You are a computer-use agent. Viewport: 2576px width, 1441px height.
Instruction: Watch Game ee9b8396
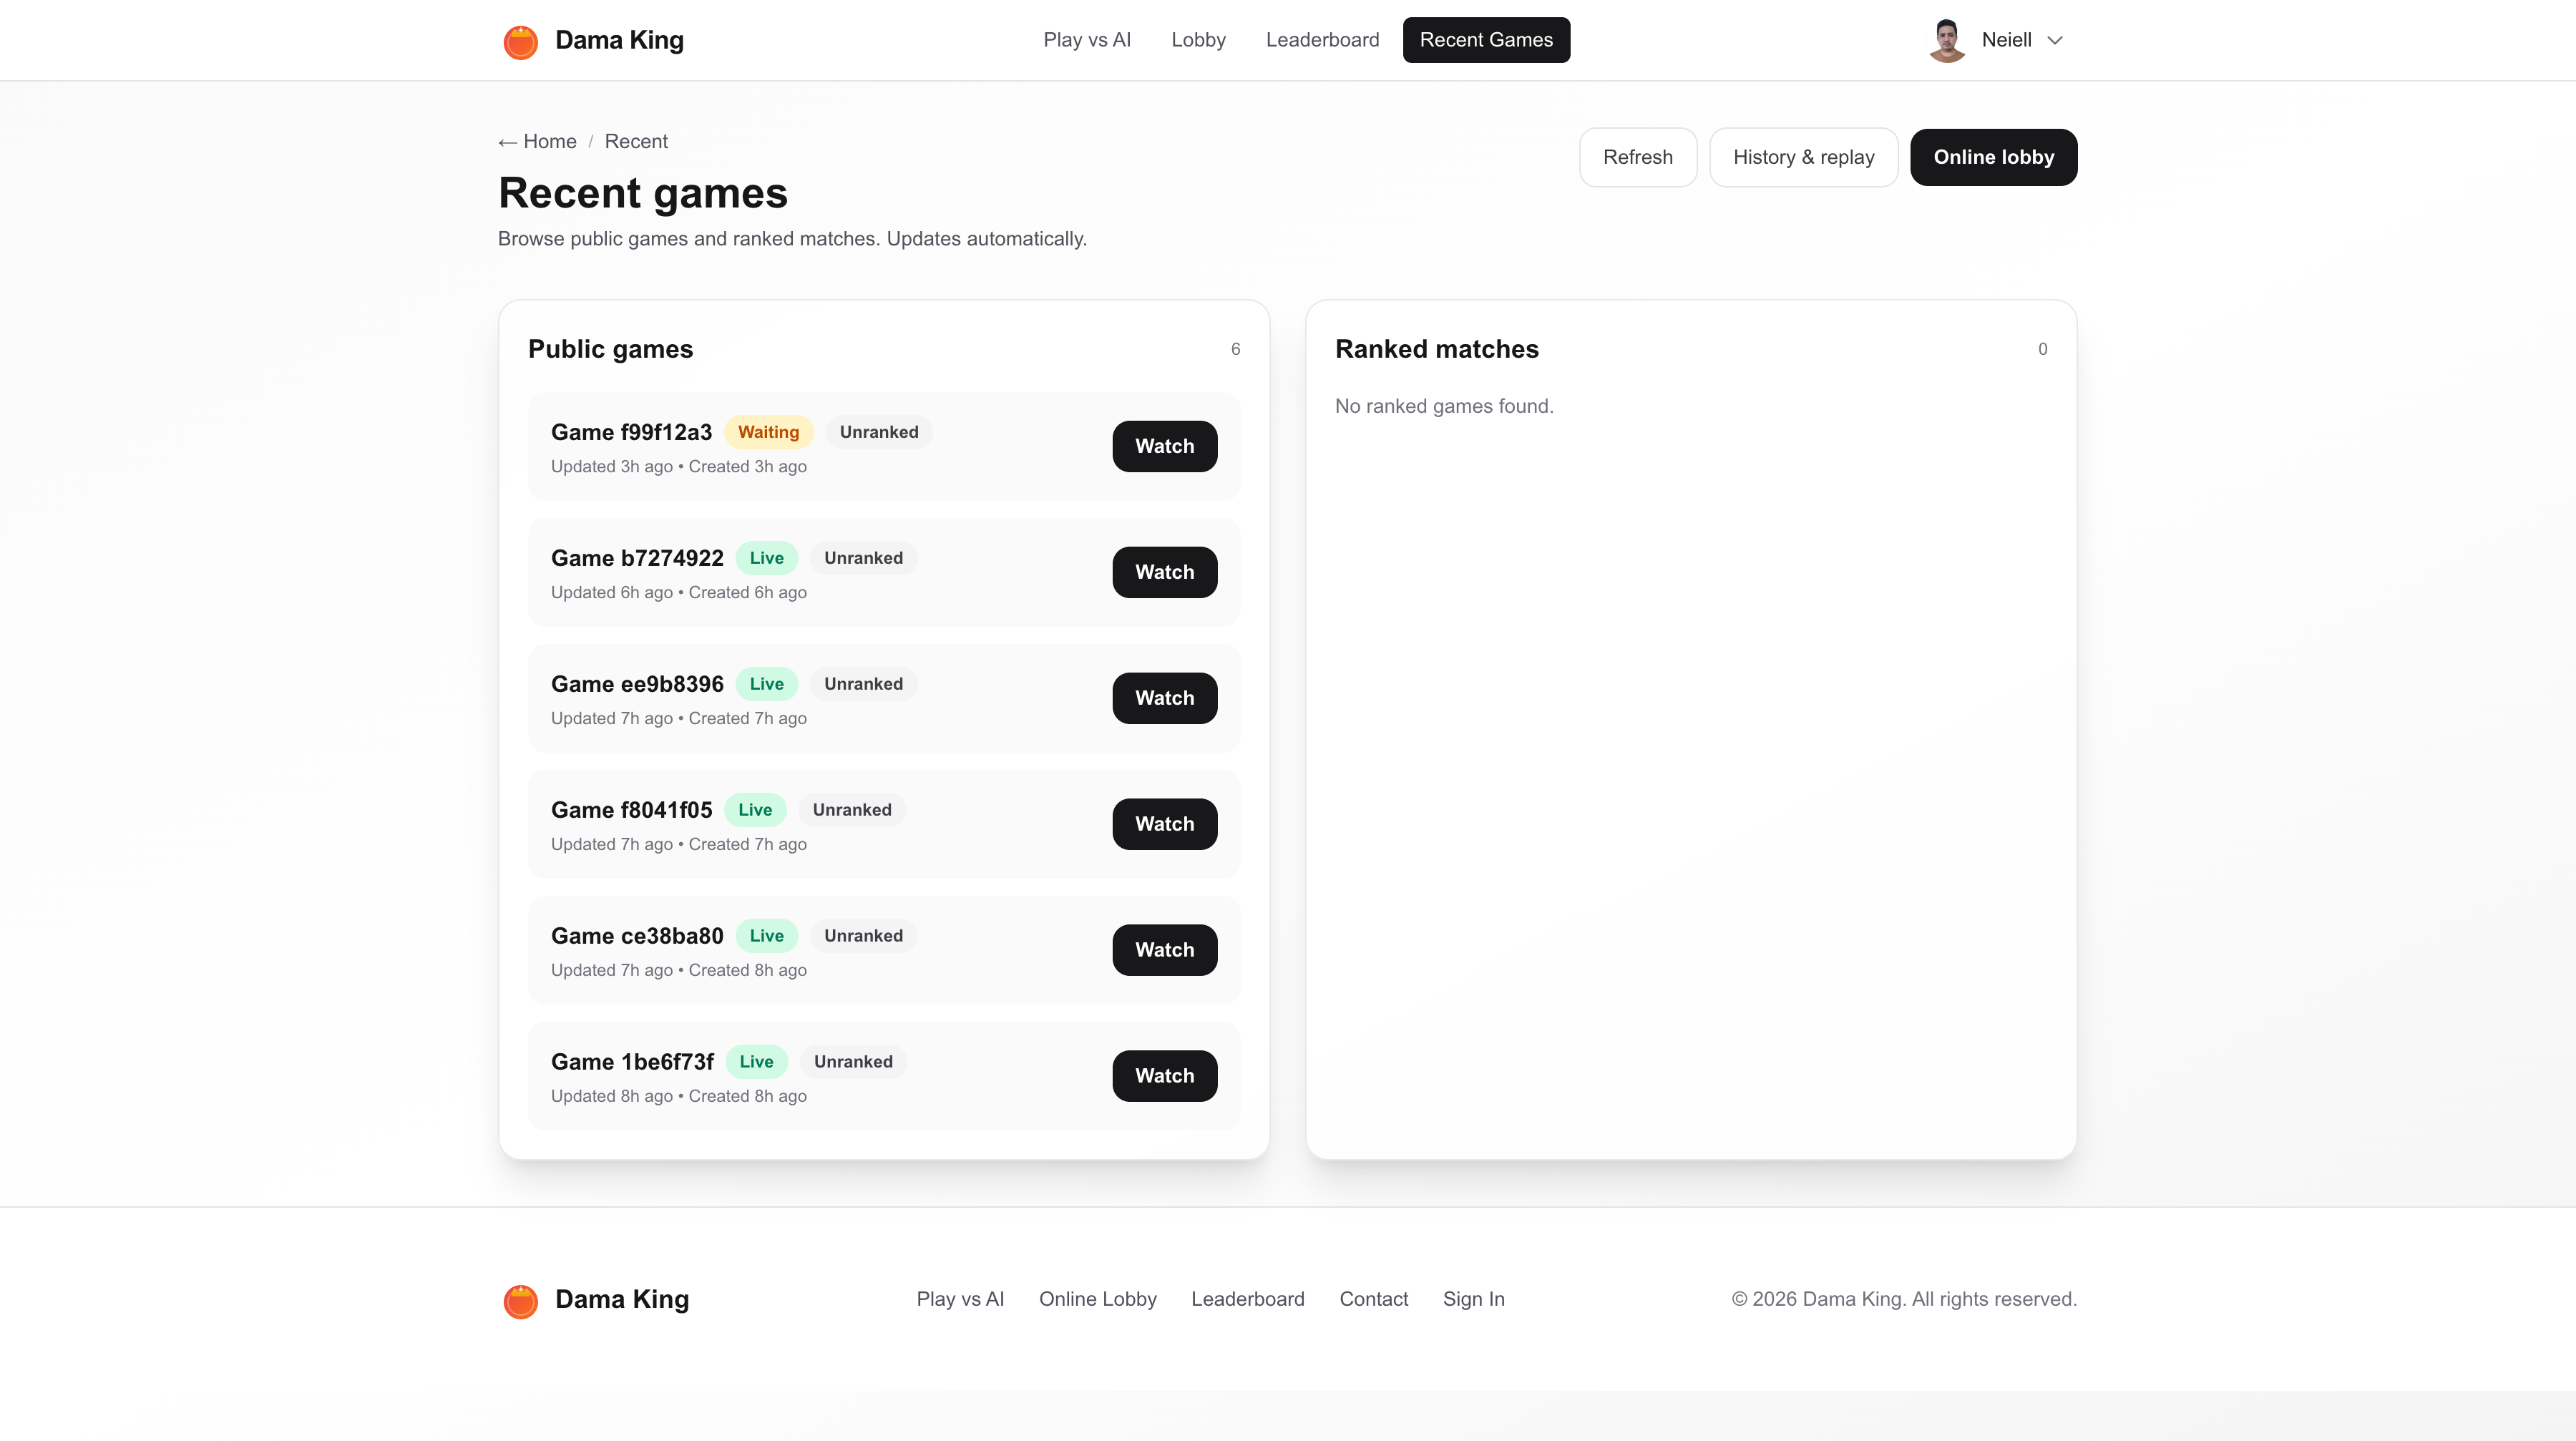coord(1164,698)
